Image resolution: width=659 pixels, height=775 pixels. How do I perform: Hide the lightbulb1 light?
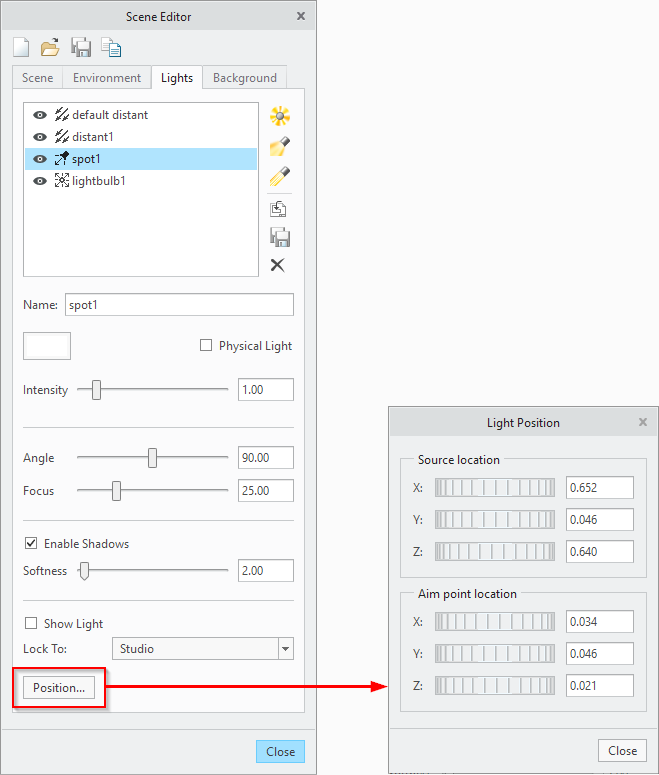40,181
